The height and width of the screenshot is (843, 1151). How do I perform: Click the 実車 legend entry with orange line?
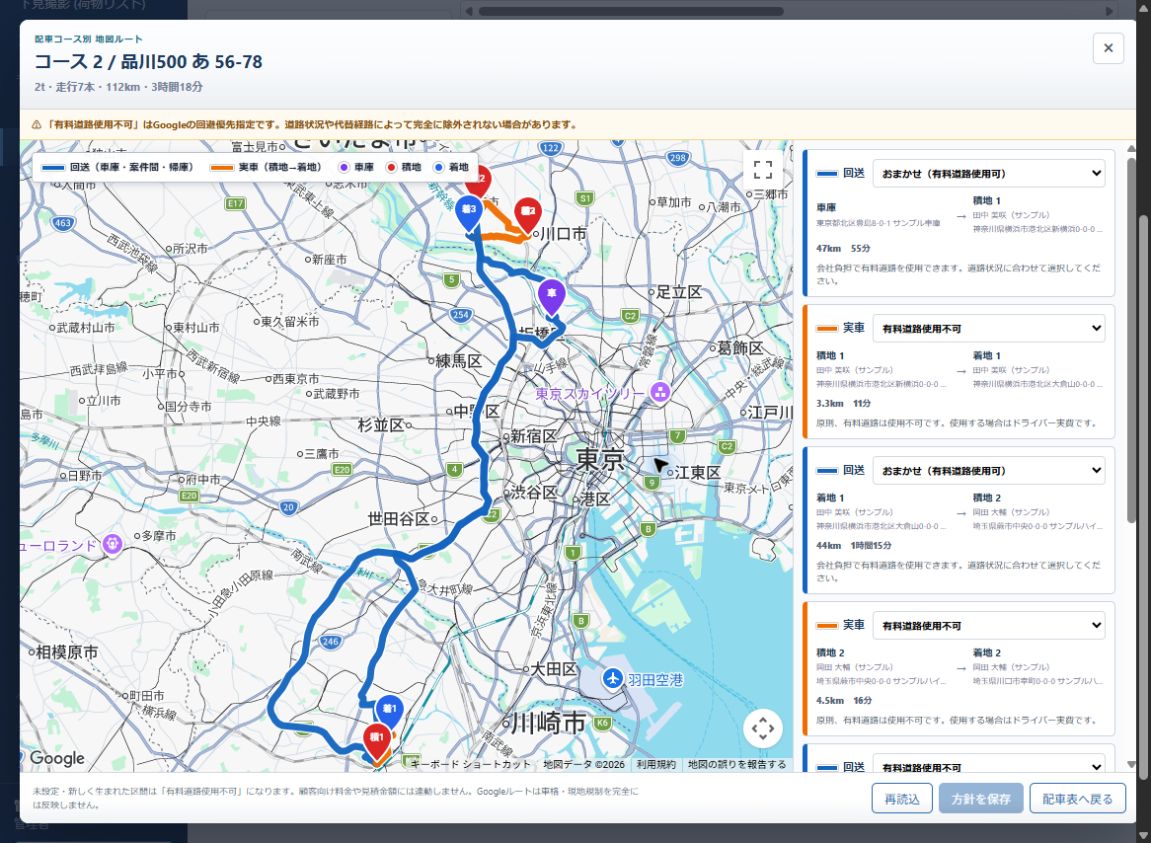[x=266, y=167]
